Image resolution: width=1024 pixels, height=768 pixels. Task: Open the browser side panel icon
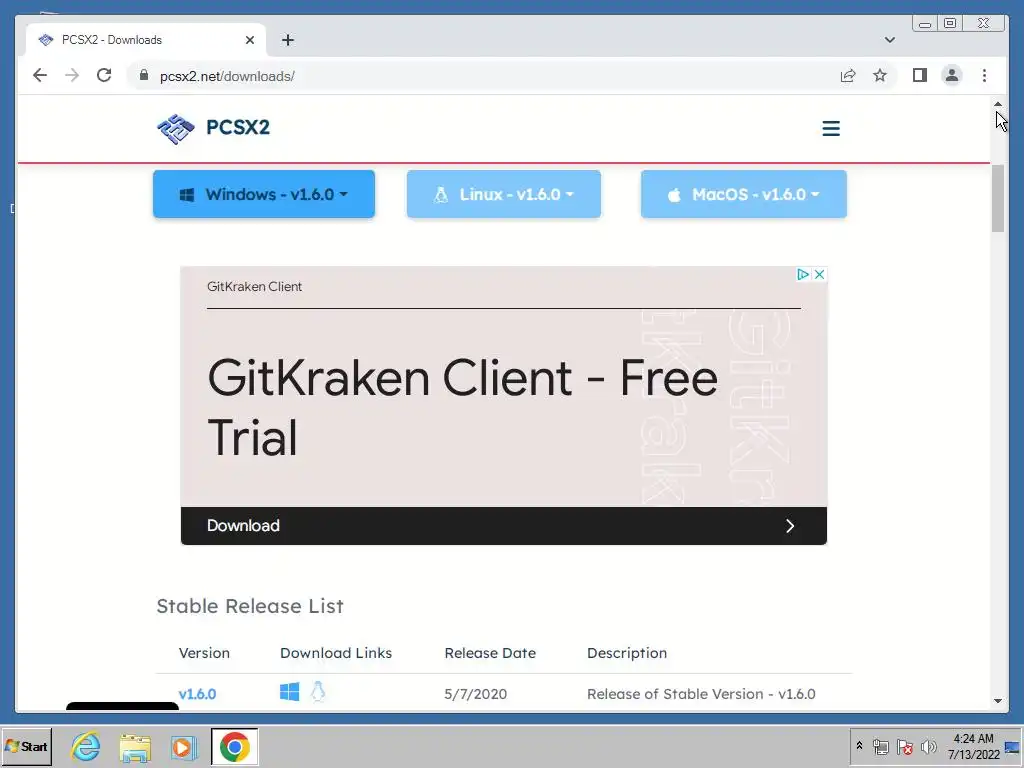pos(920,76)
